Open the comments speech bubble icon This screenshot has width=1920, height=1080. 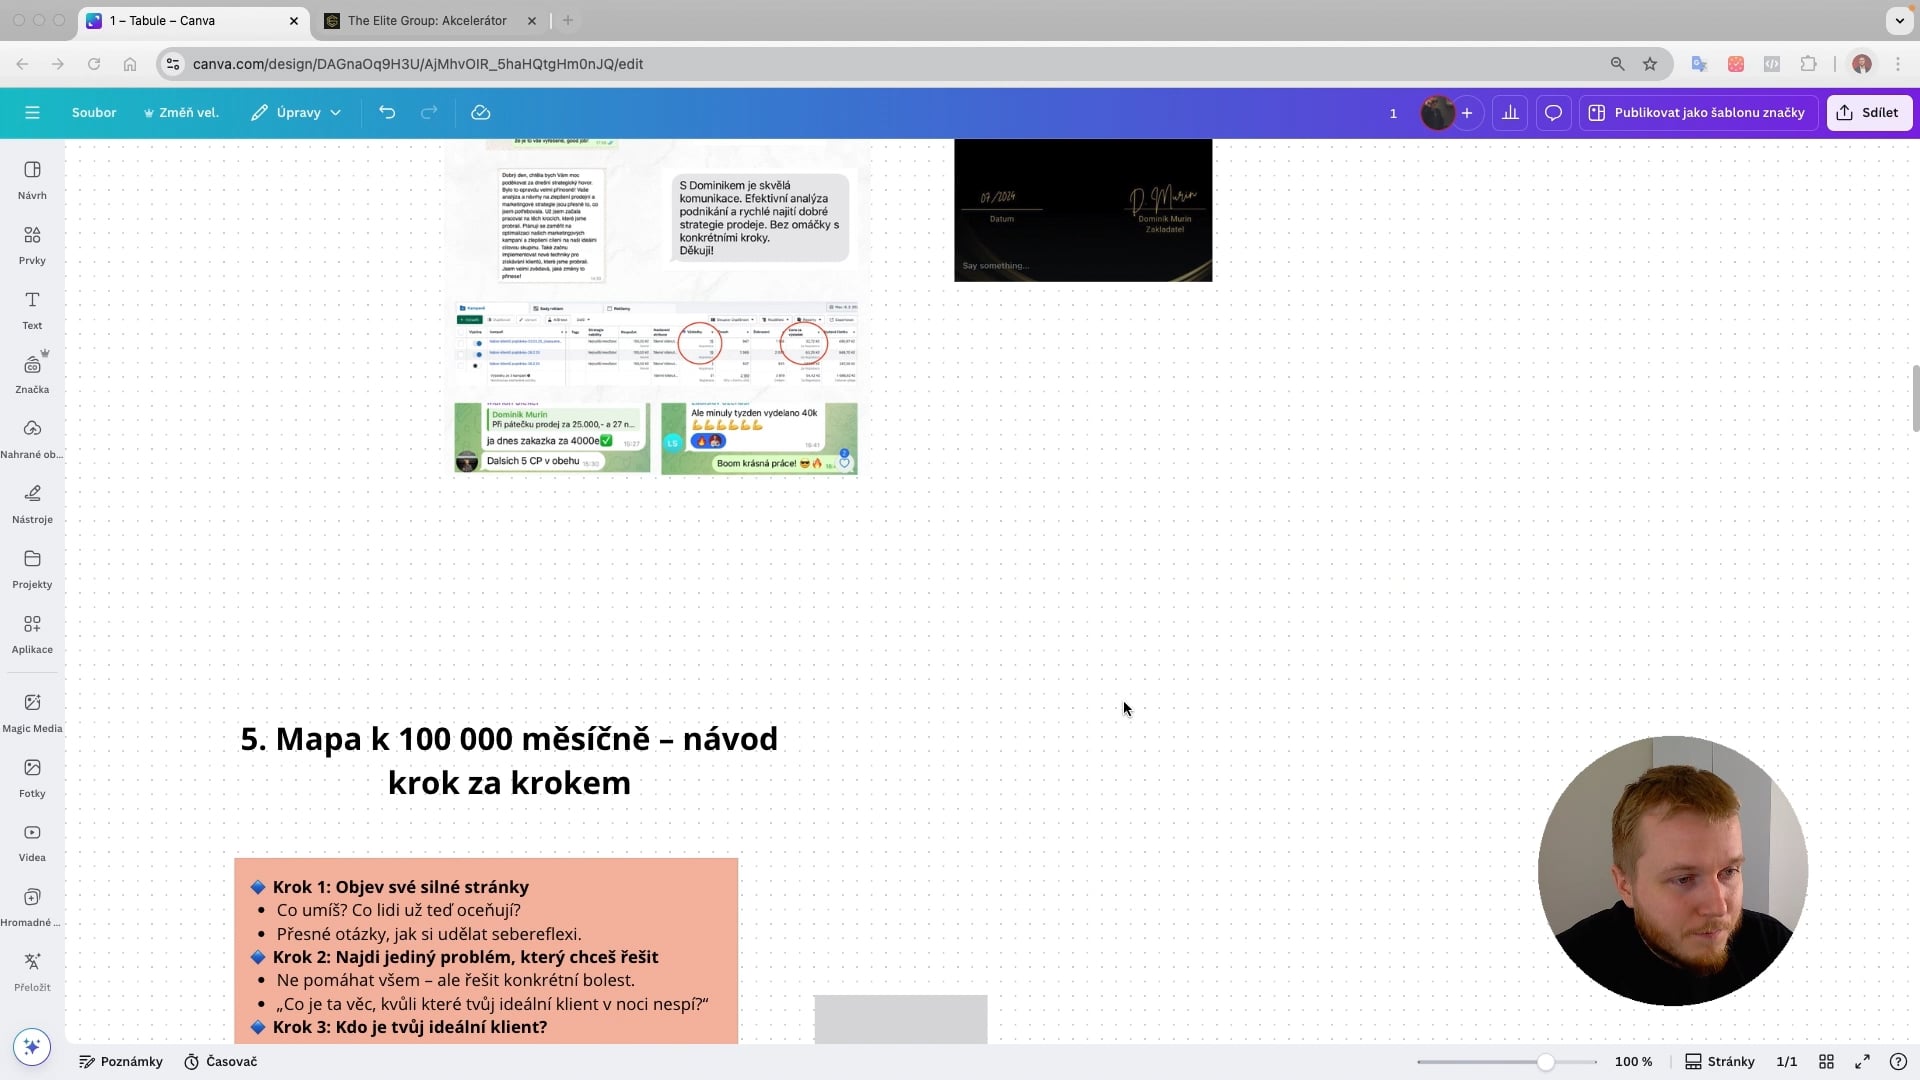[x=1553, y=113]
